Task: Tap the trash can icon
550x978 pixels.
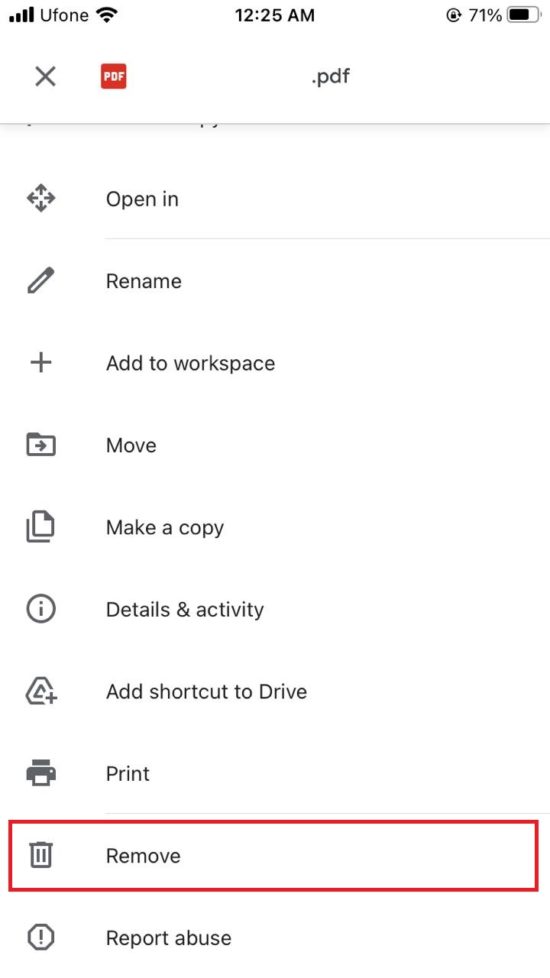Action: pyautogui.click(x=41, y=855)
